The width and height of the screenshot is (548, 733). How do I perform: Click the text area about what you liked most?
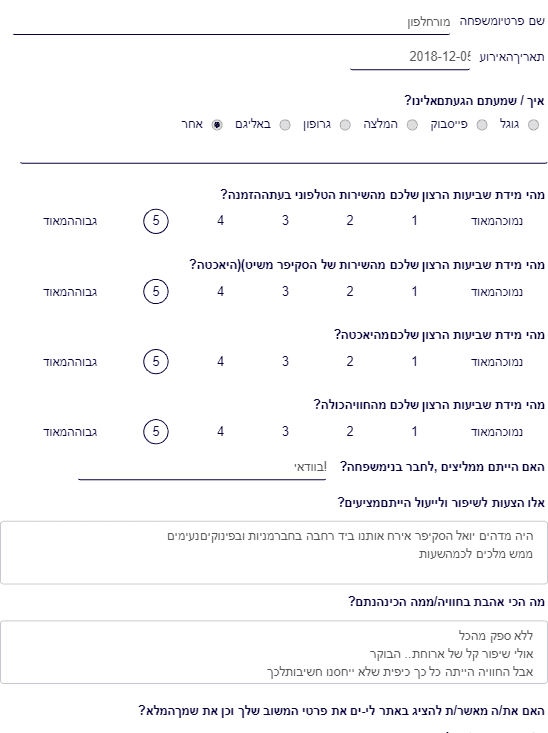coord(274,652)
